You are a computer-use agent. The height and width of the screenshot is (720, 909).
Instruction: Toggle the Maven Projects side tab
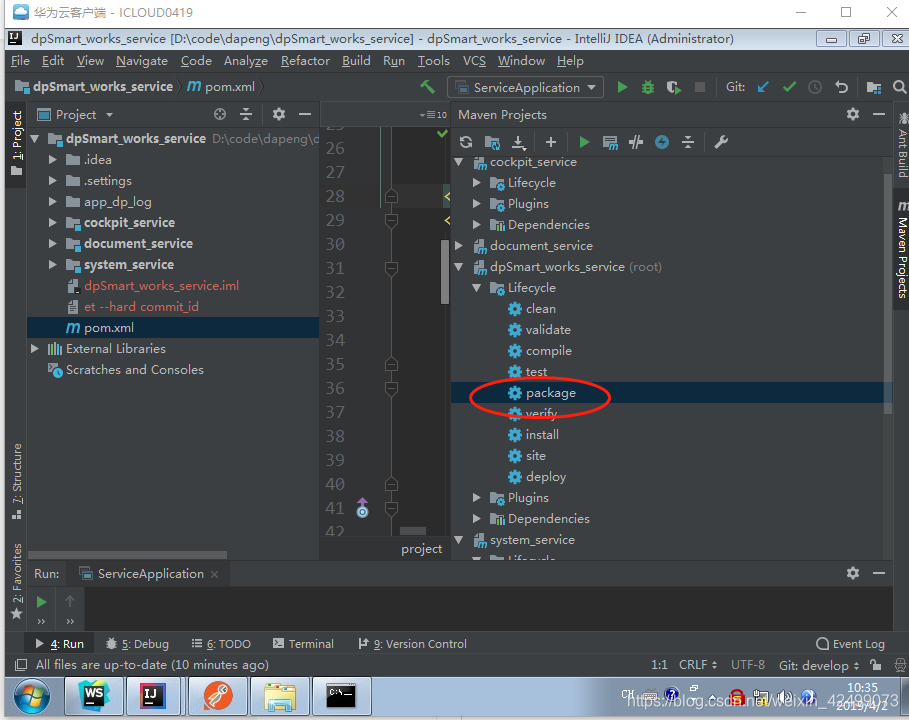(x=902, y=249)
